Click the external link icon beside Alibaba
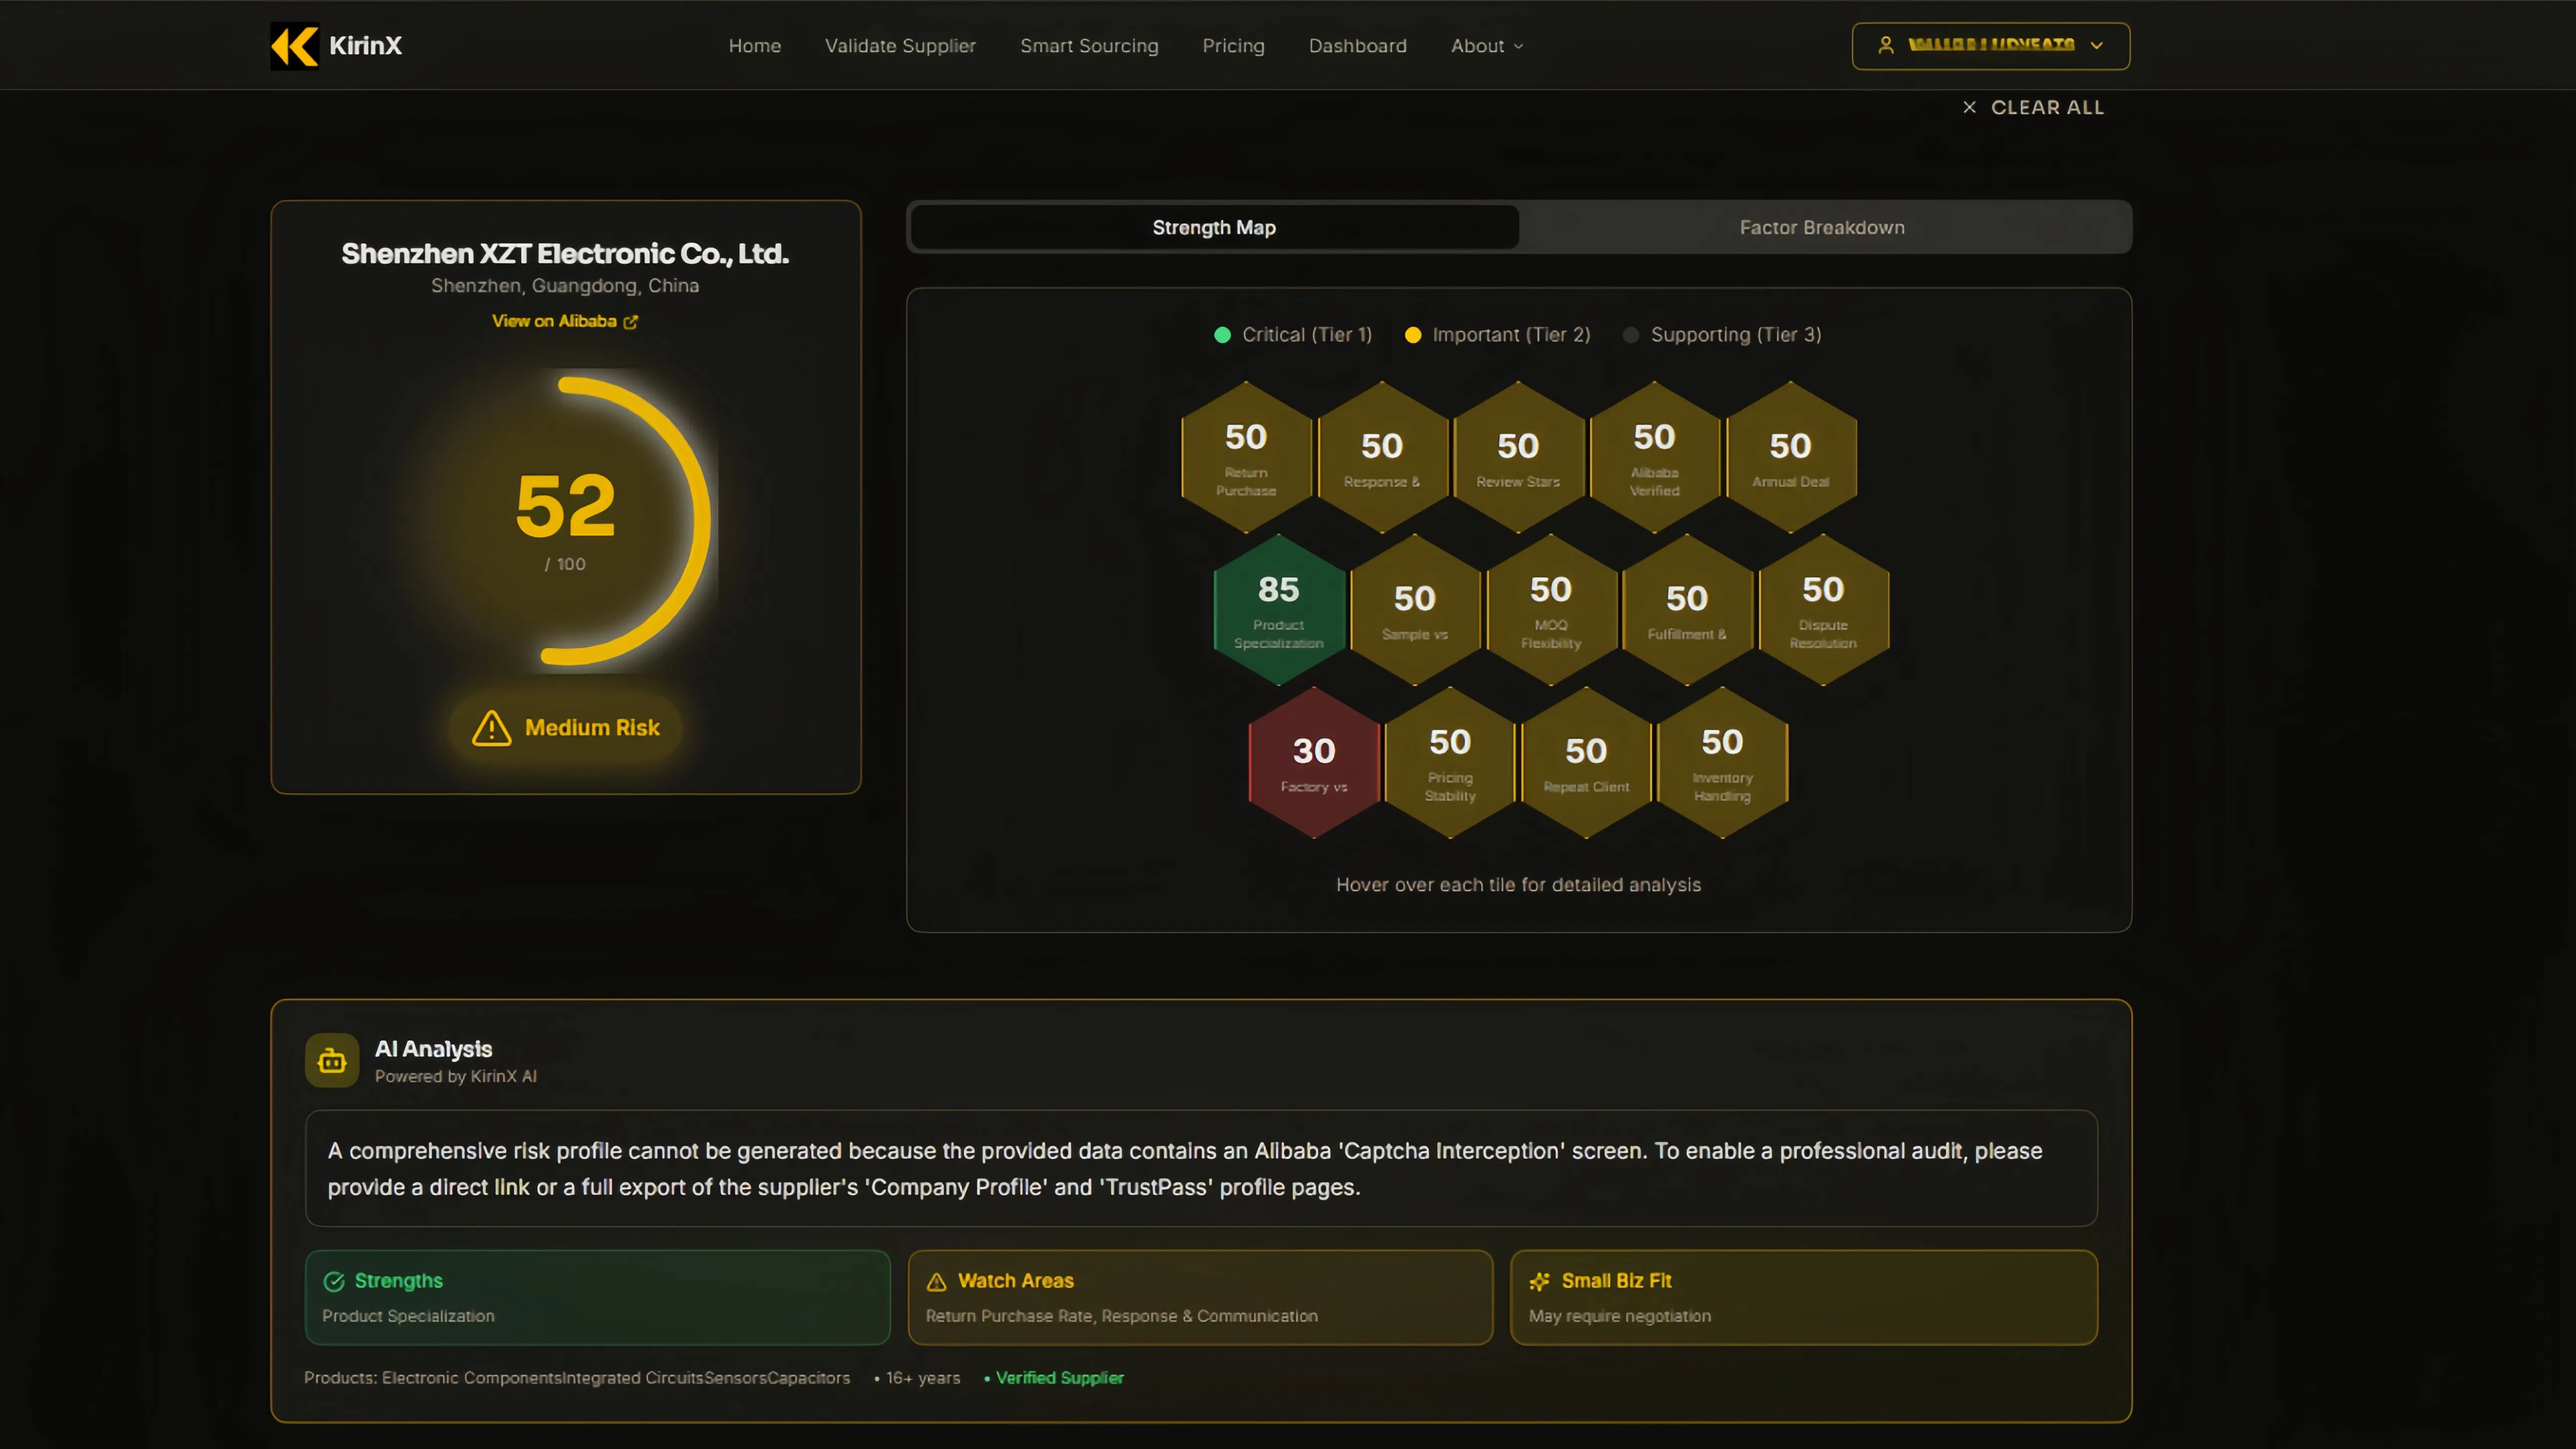The width and height of the screenshot is (2576, 1449). [630, 322]
